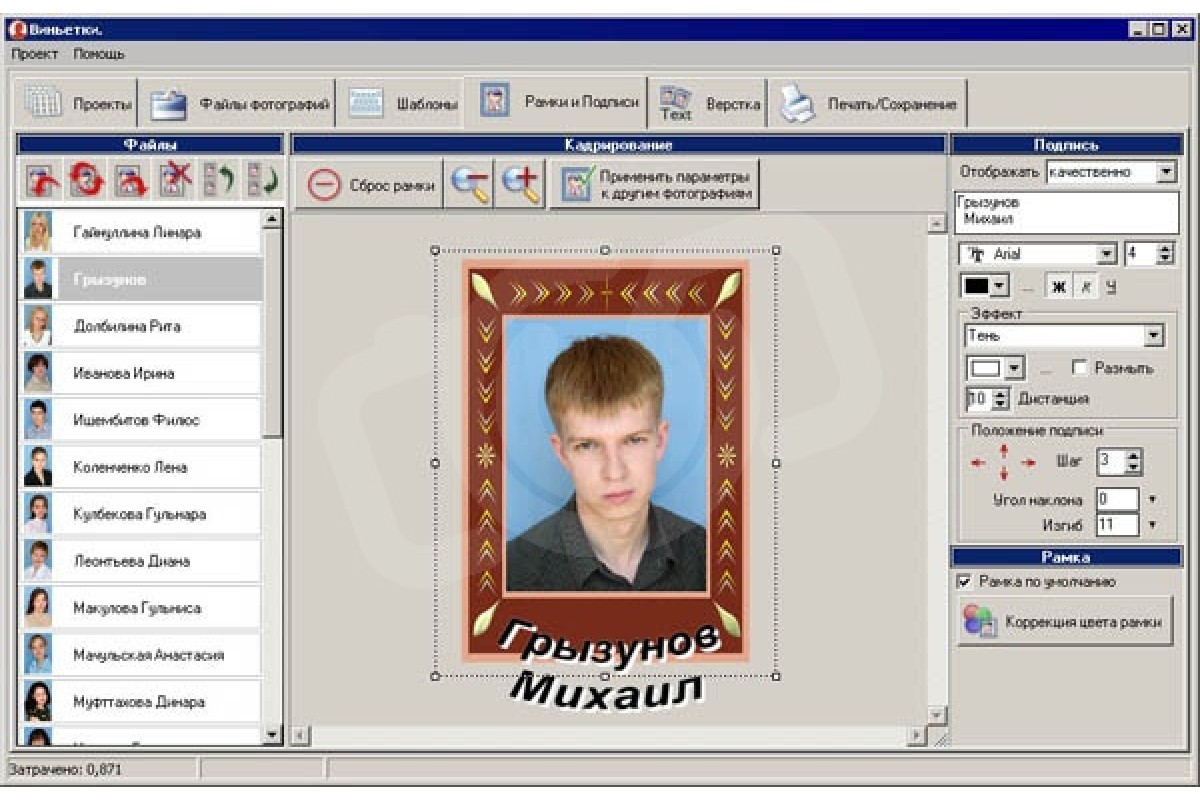Open the Тень effect dropdown
This screenshot has width=1200, height=800.
(x=1156, y=336)
